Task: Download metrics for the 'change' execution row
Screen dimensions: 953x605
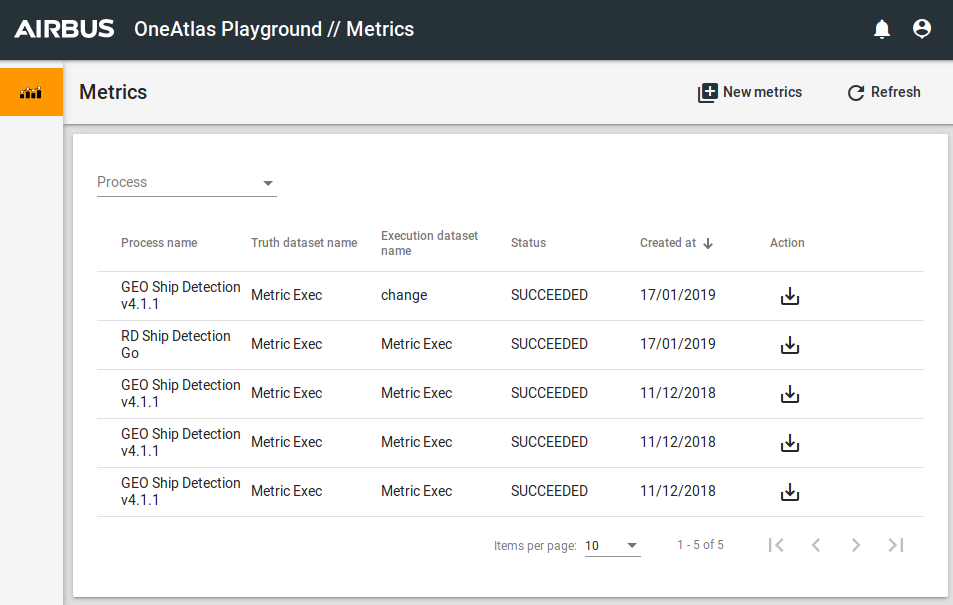Action: (790, 296)
